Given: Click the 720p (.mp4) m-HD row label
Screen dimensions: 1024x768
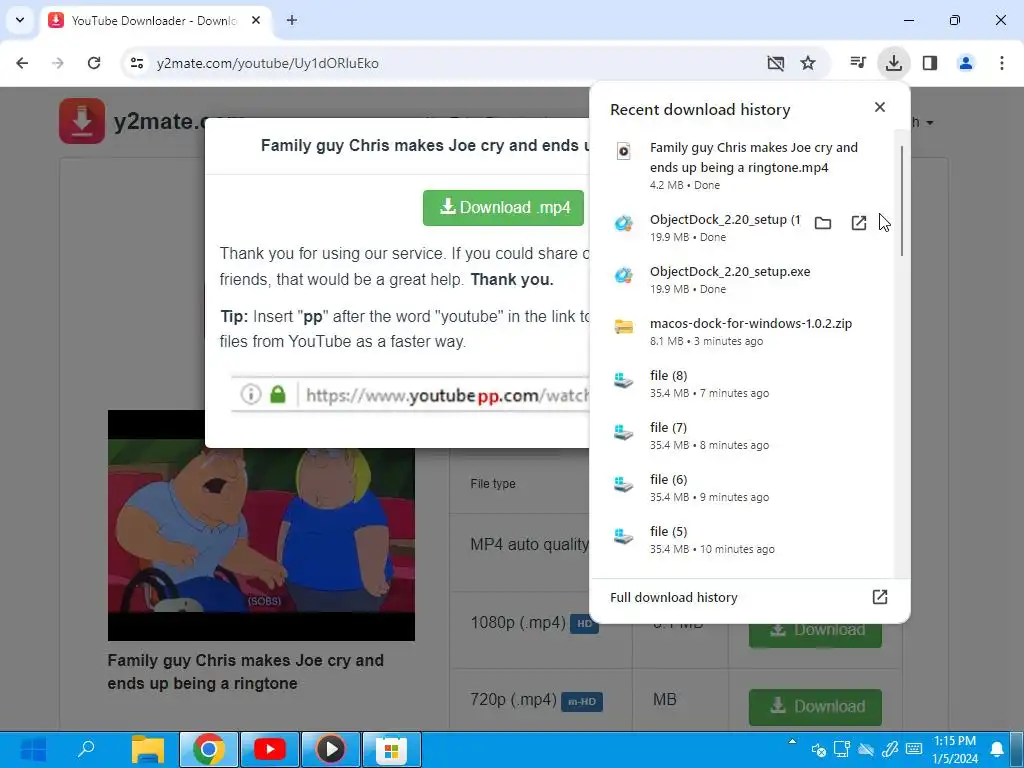Looking at the screenshot, I should 537,701.
